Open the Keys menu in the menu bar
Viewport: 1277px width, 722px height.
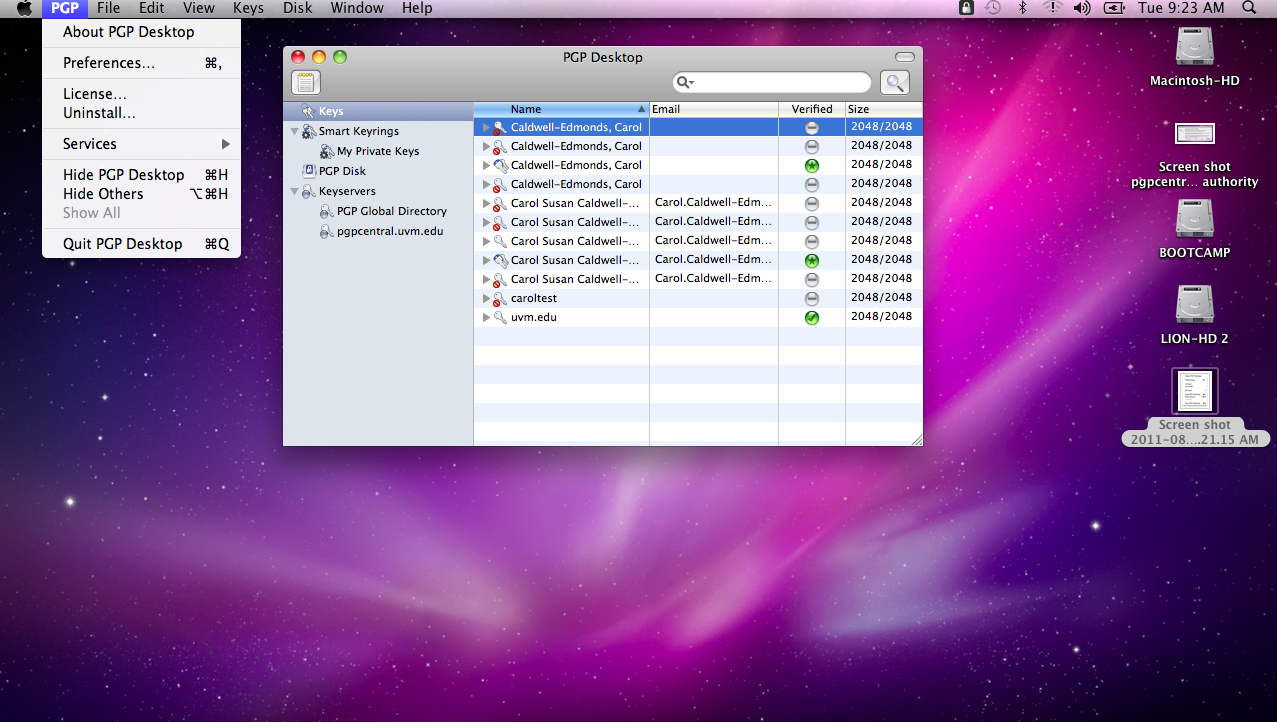[248, 8]
